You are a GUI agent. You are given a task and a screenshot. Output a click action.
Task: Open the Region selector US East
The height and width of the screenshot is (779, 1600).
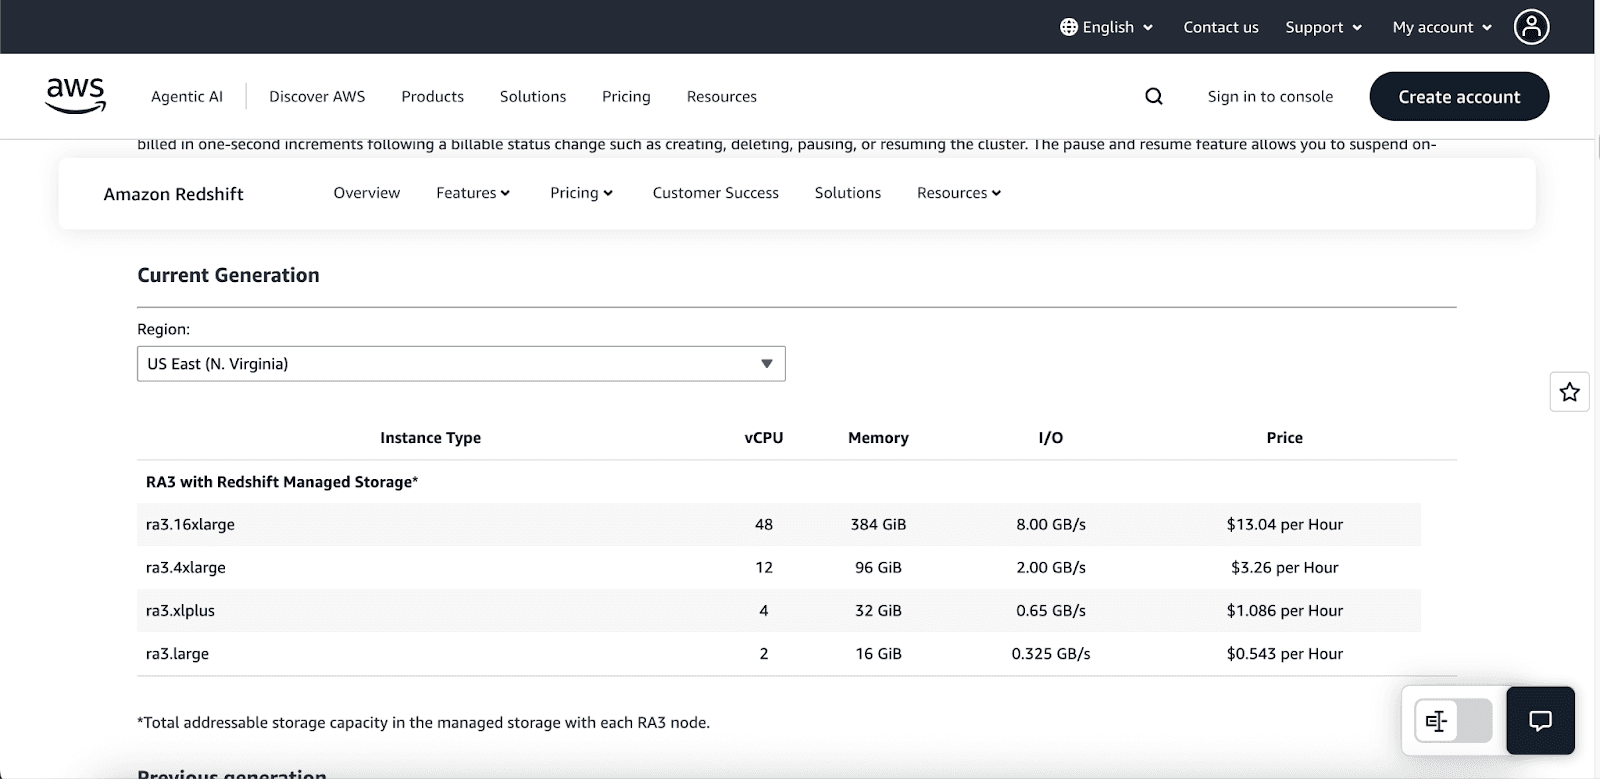click(x=461, y=364)
